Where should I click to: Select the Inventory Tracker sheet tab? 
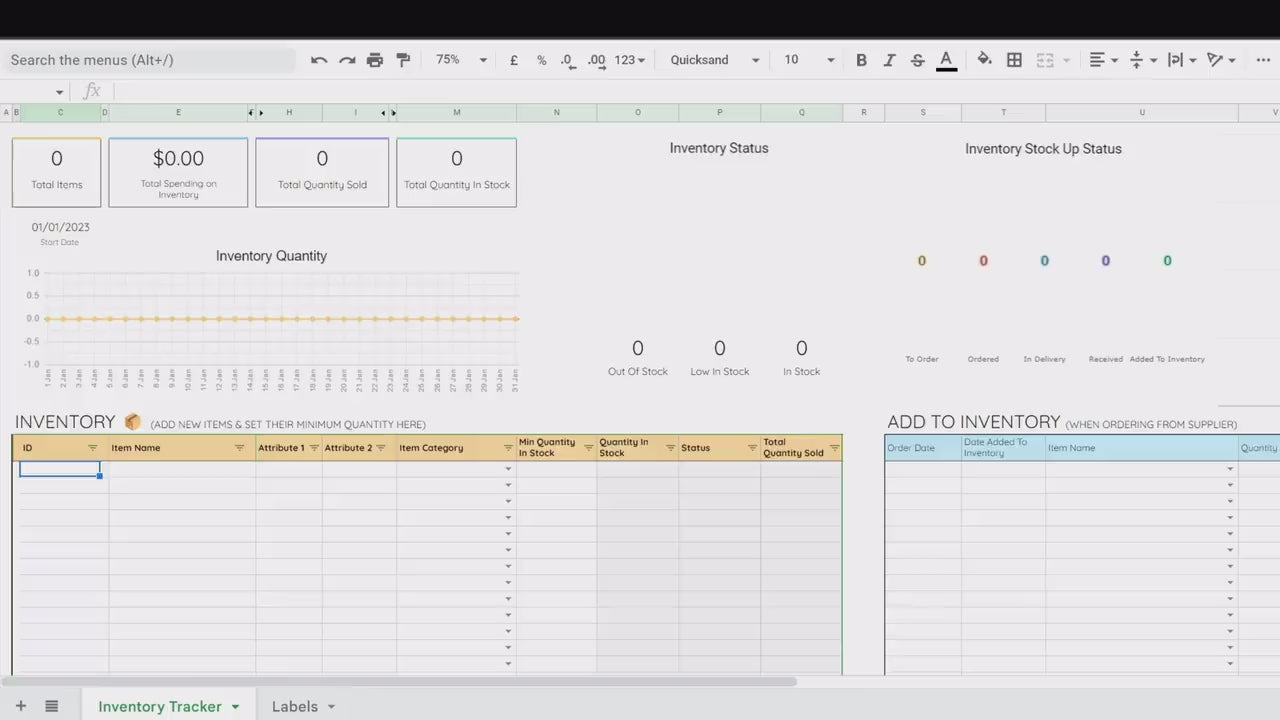(x=160, y=706)
